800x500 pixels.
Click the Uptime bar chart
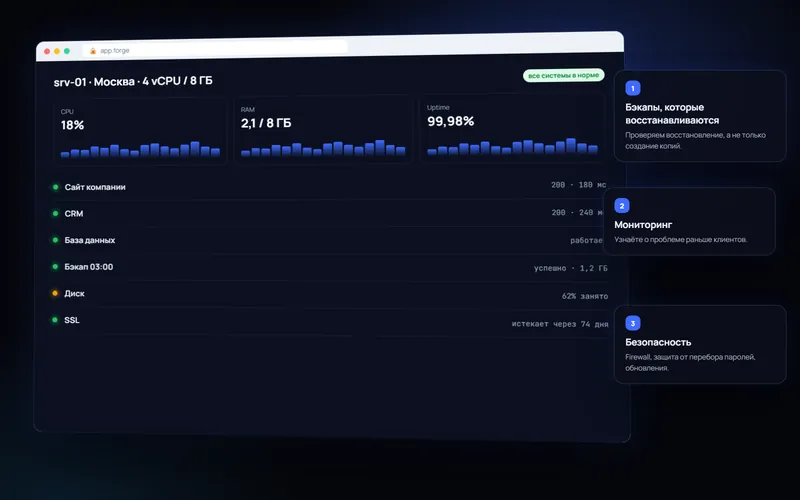click(512, 146)
